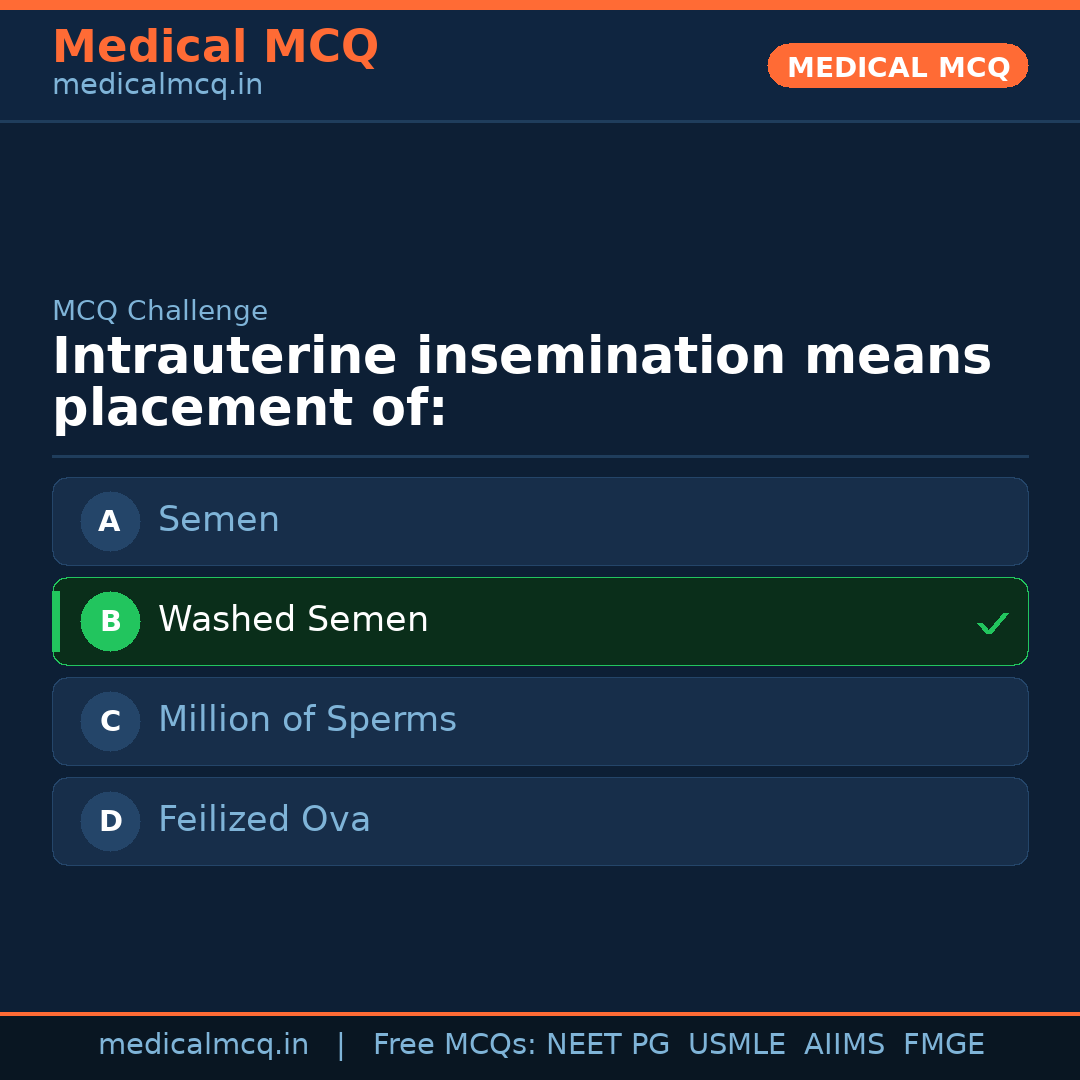This screenshot has width=1080, height=1080.
Task: Click 'Free MCQs:' text in footer
Action: (455, 1045)
